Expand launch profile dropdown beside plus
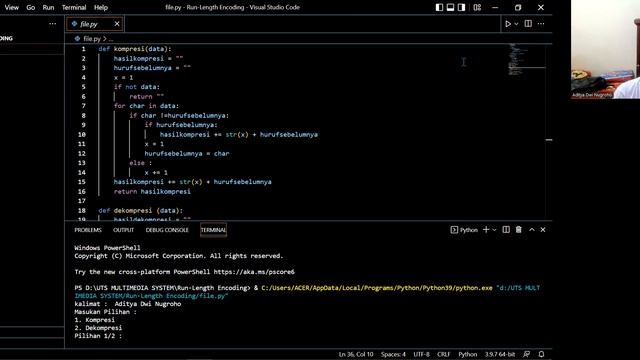This screenshot has height=360, width=640. coord(494,230)
